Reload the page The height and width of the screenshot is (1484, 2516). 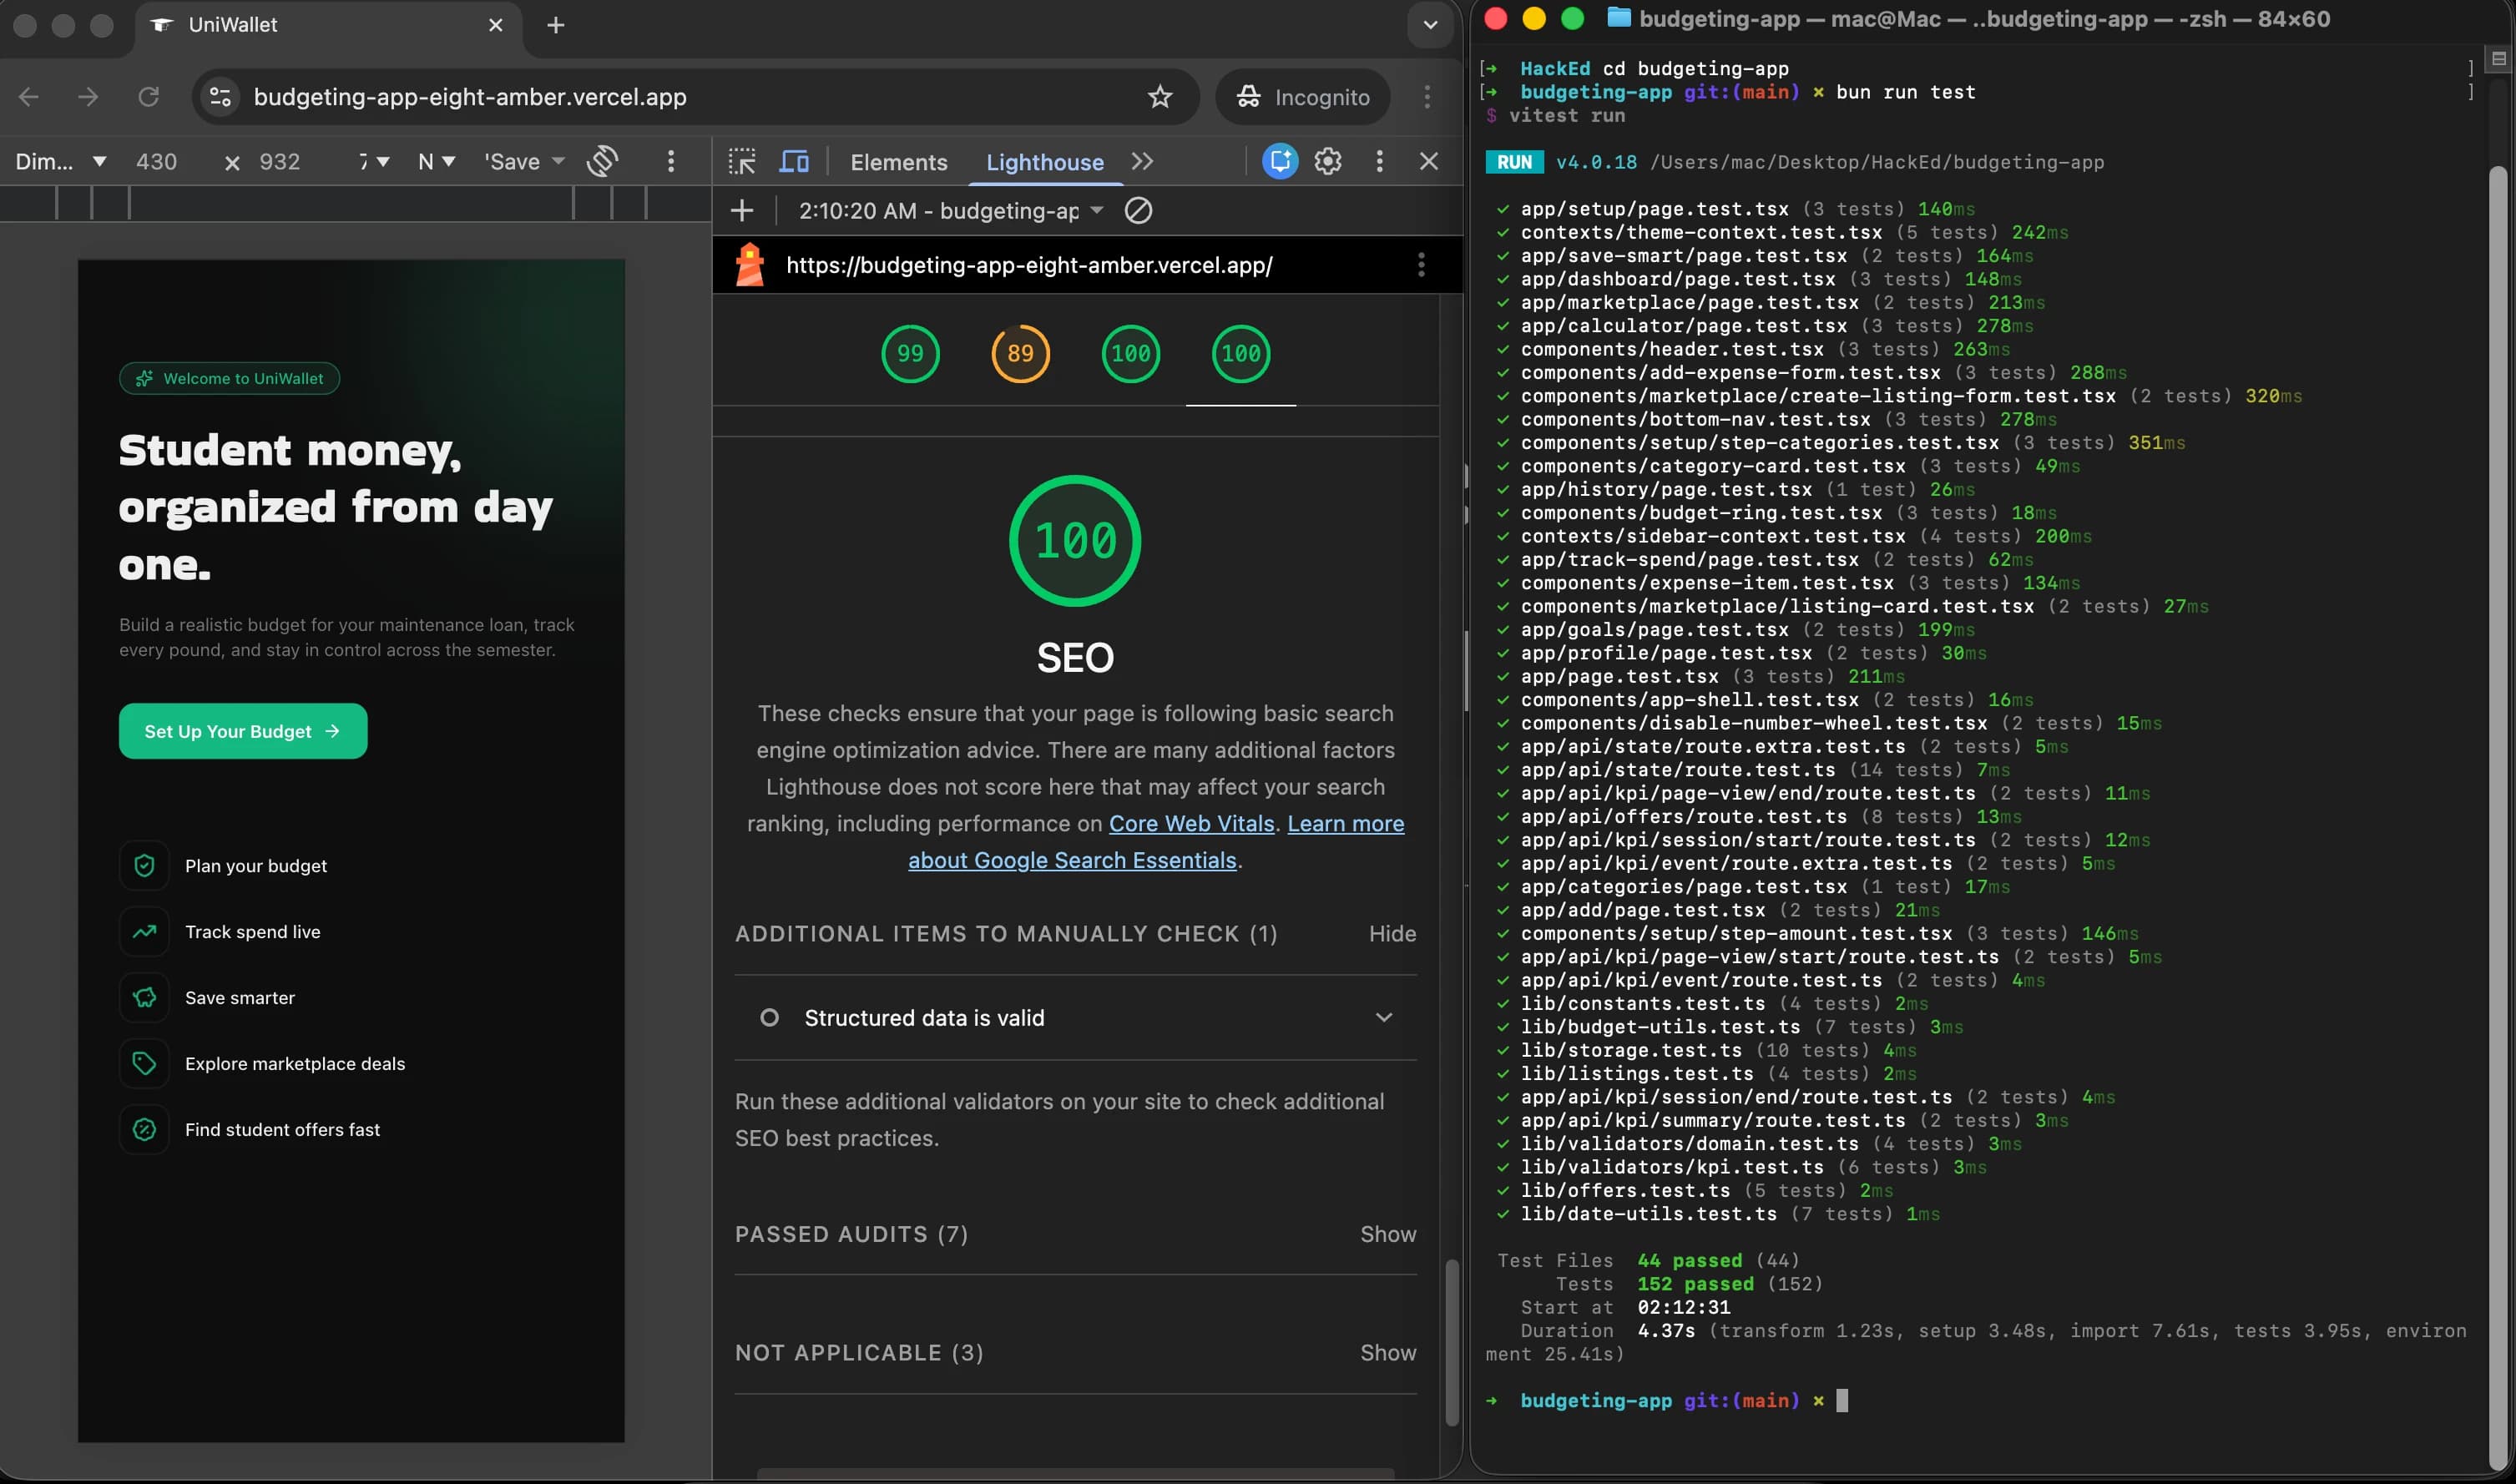[x=148, y=97]
